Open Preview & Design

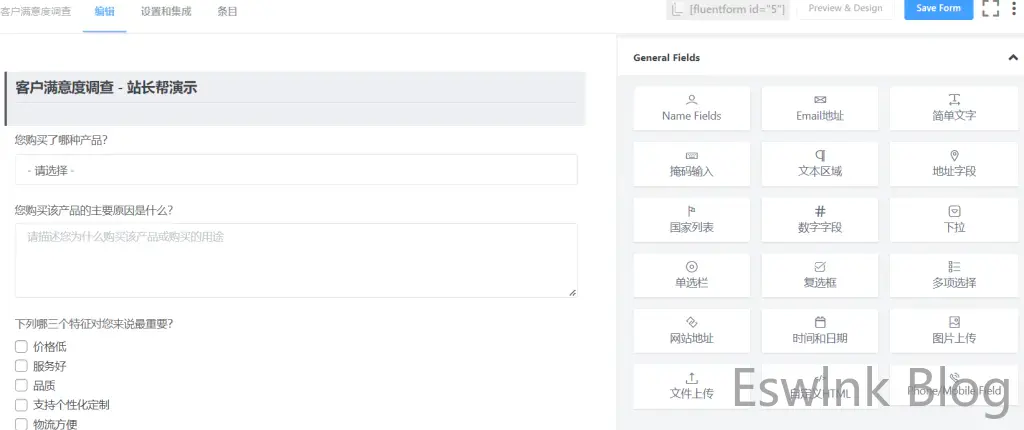tap(845, 9)
